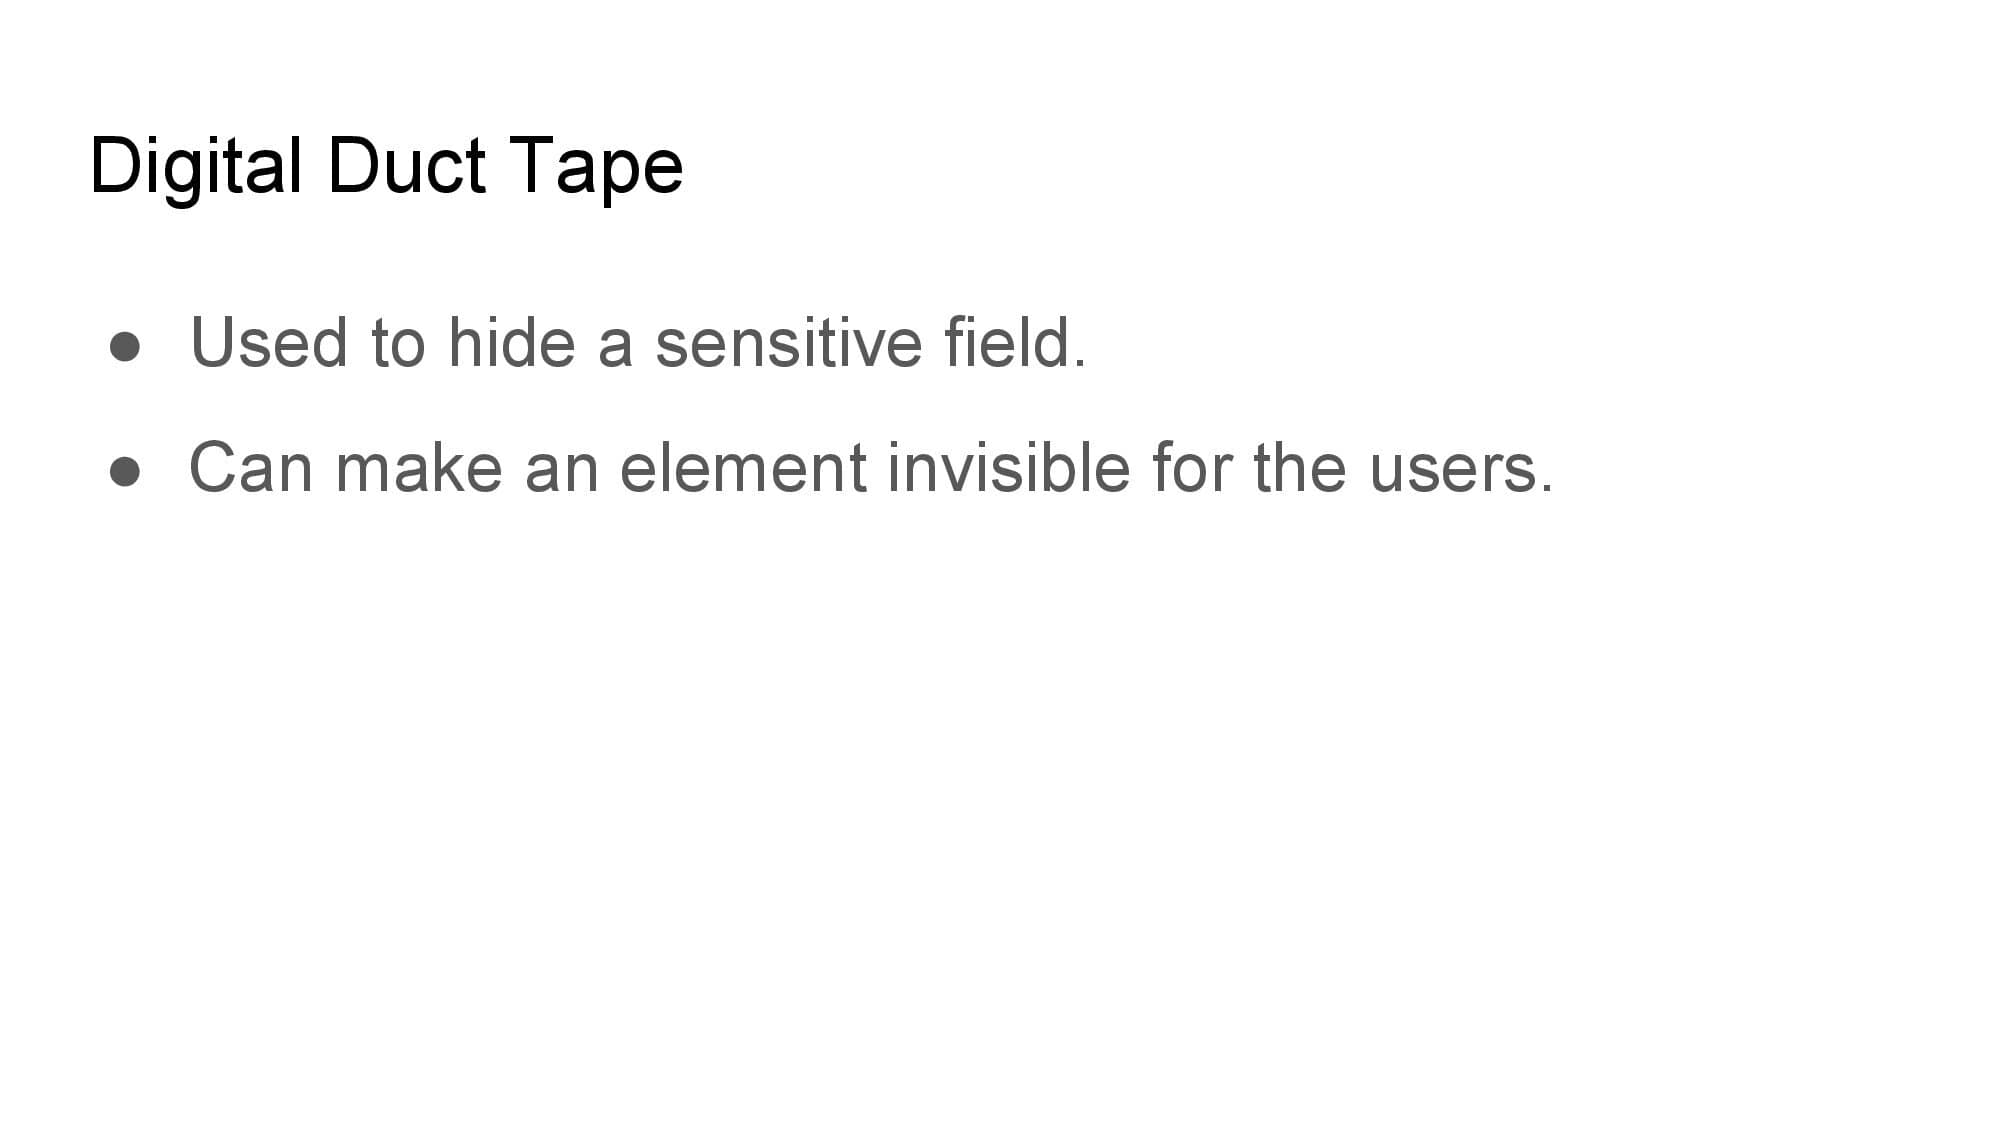This screenshot has width=2000, height=1125.
Task: Click the first bullet point marker
Action: click(x=125, y=346)
